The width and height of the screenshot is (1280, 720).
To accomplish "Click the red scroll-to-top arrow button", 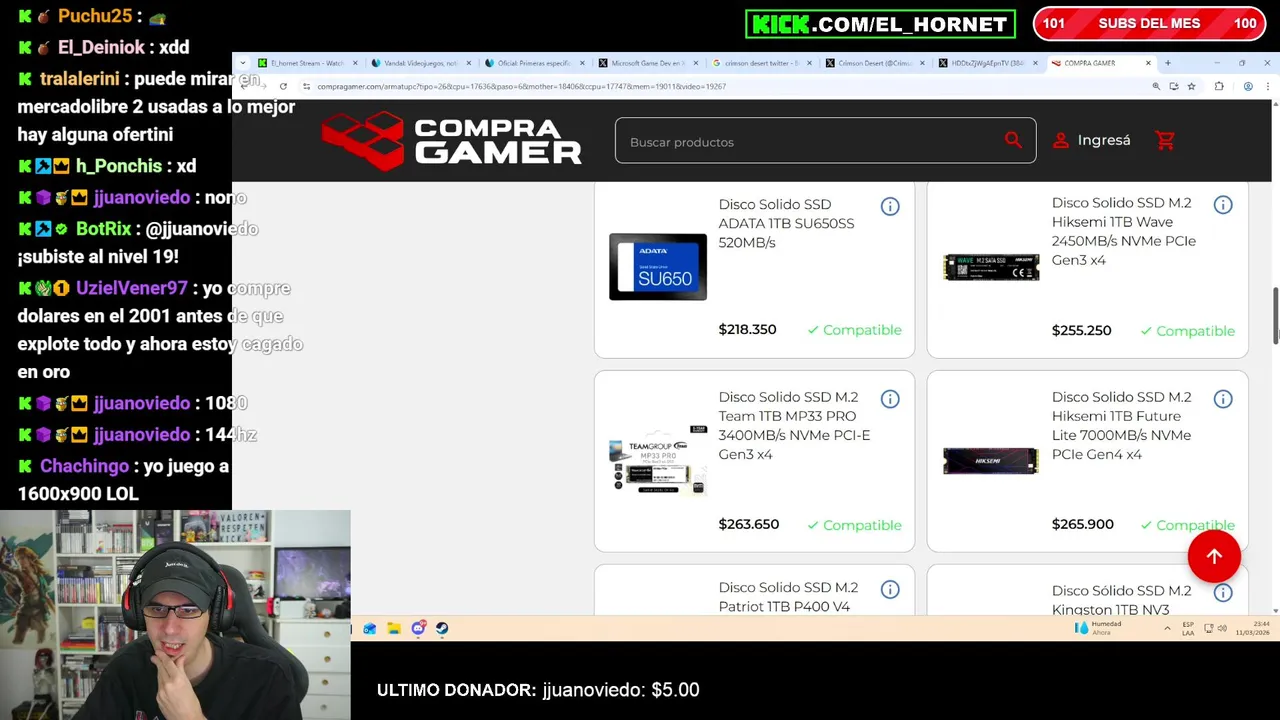I will click(1214, 556).
